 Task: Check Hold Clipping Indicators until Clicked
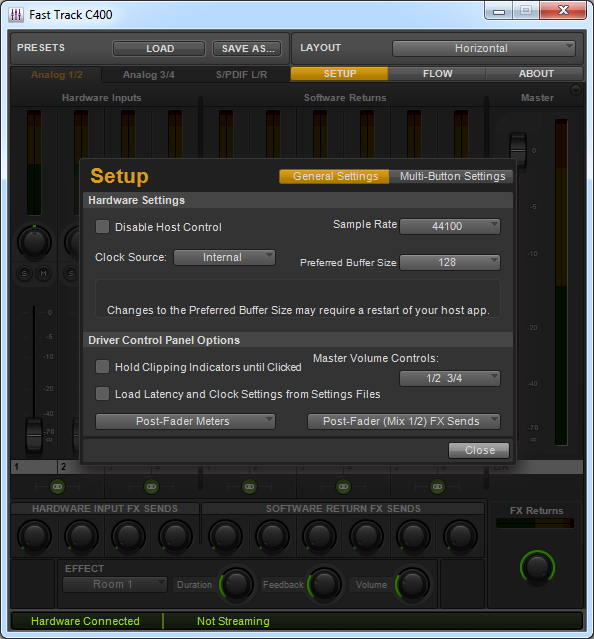pyautogui.click(x=102, y=367)
